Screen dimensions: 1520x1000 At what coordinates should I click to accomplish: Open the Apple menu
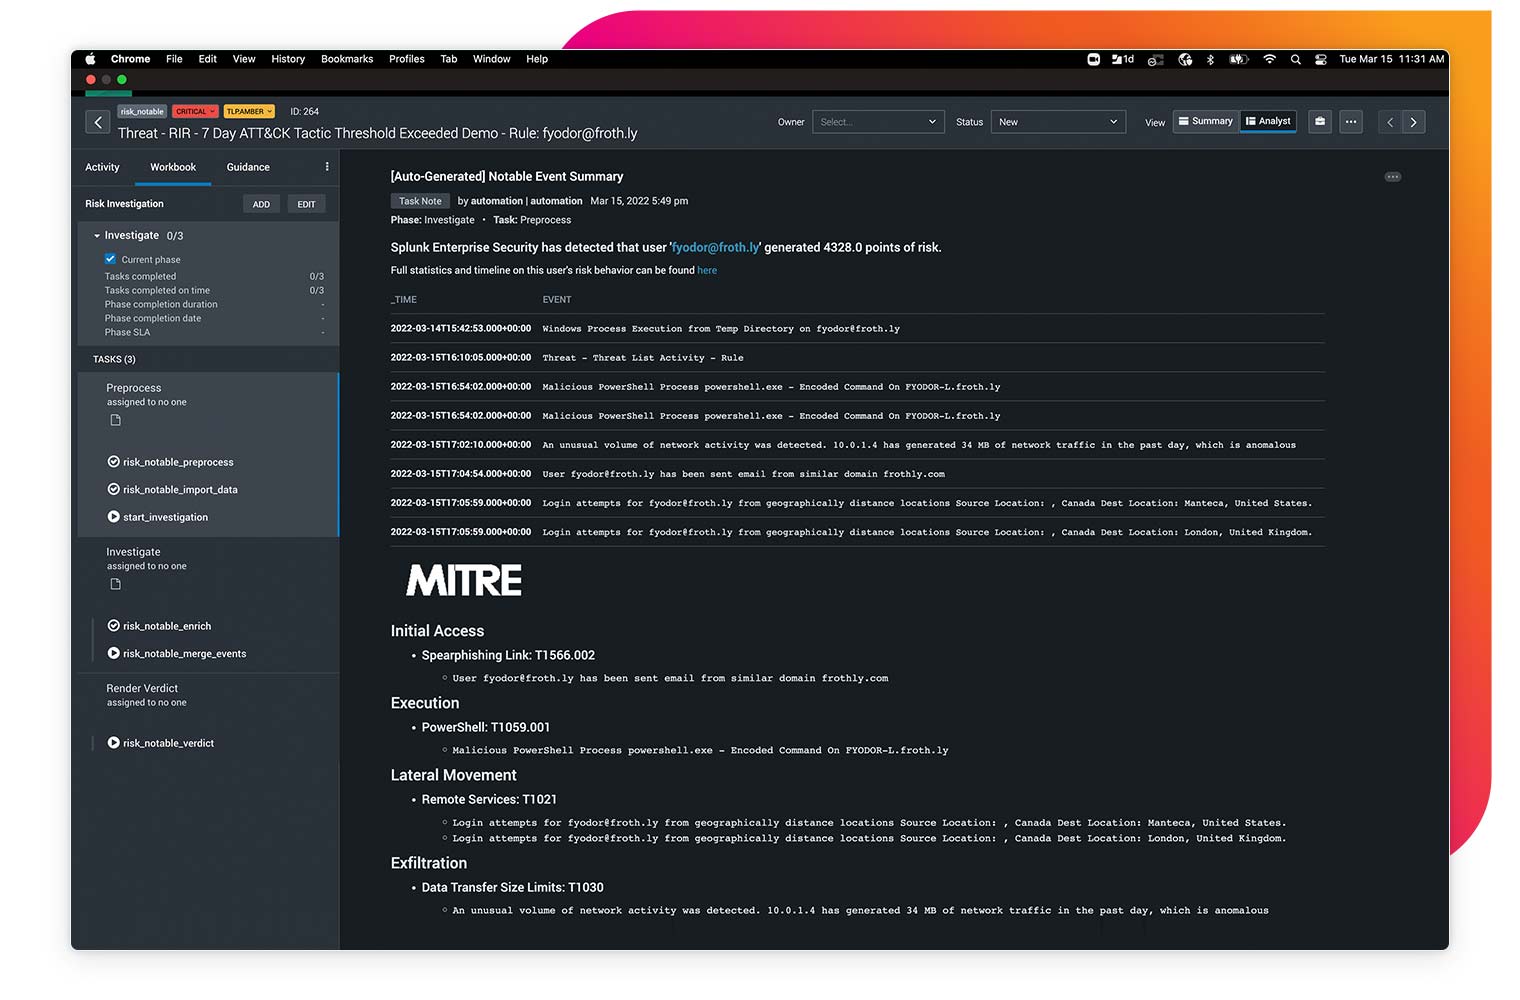tap(90, 59)
